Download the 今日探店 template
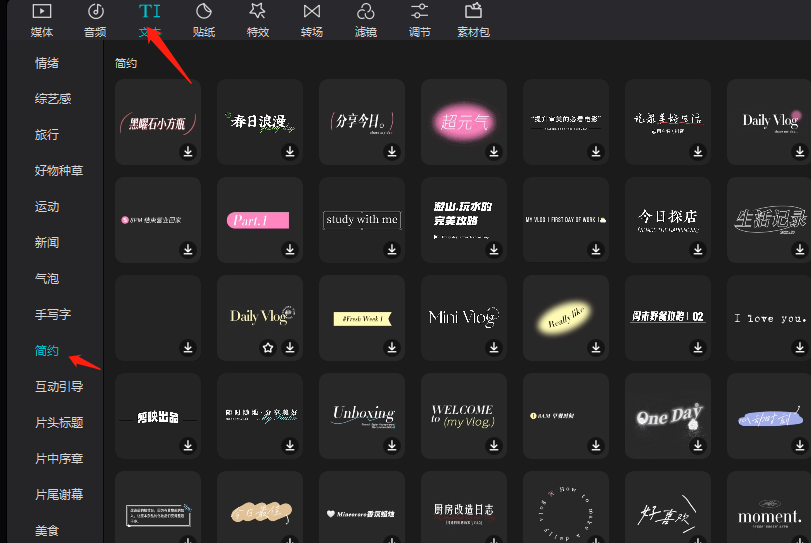Viewport: 811px width, 543px height. tap(698, 249)
